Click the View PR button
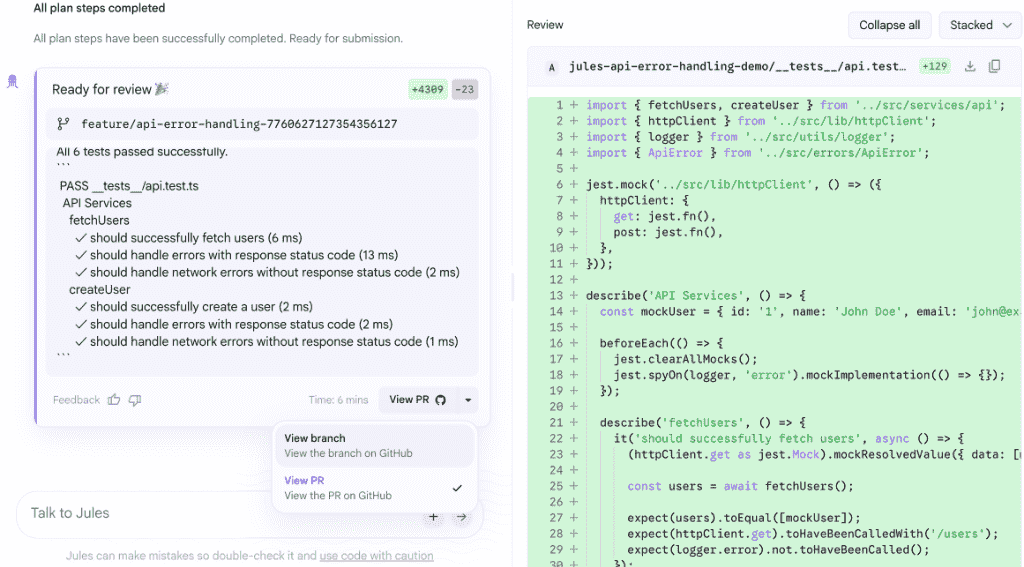 [418, 400]
